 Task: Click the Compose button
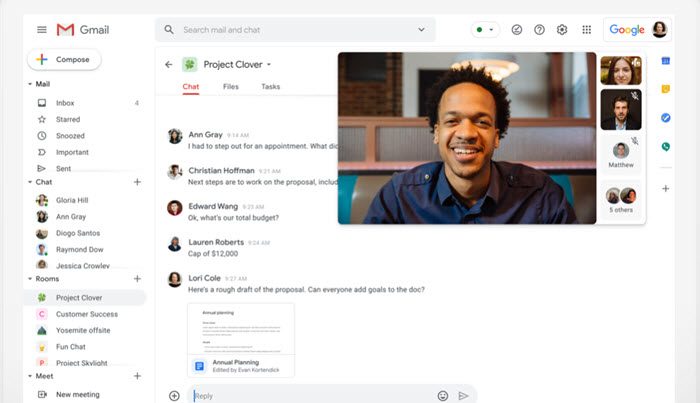pos(64,59)
